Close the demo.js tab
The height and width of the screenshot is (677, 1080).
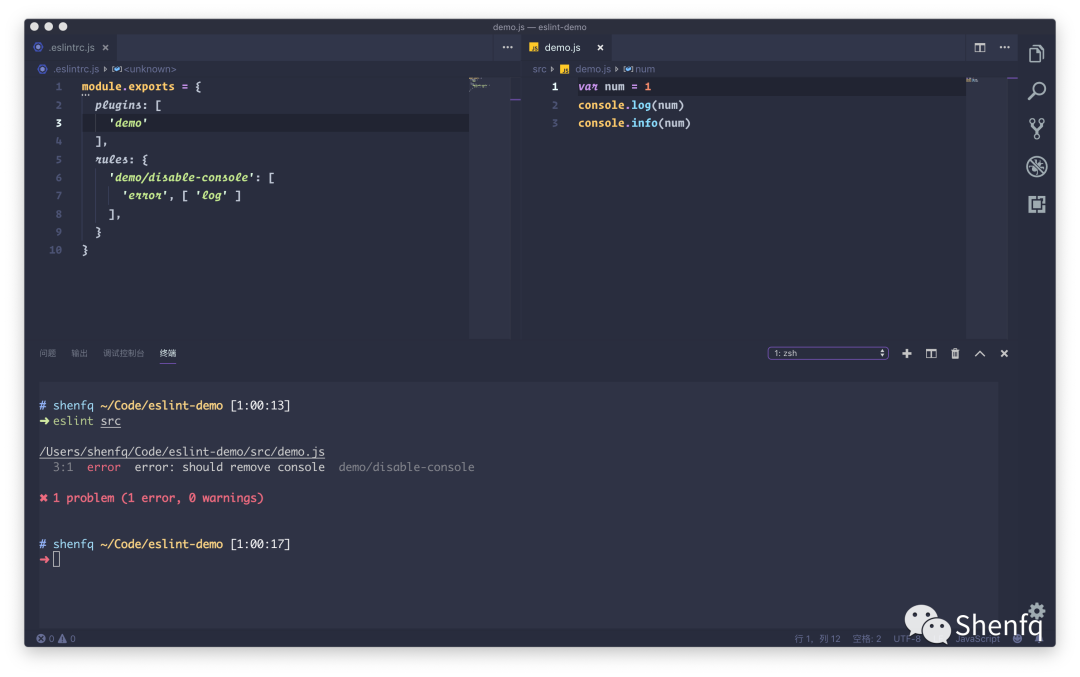600,48
